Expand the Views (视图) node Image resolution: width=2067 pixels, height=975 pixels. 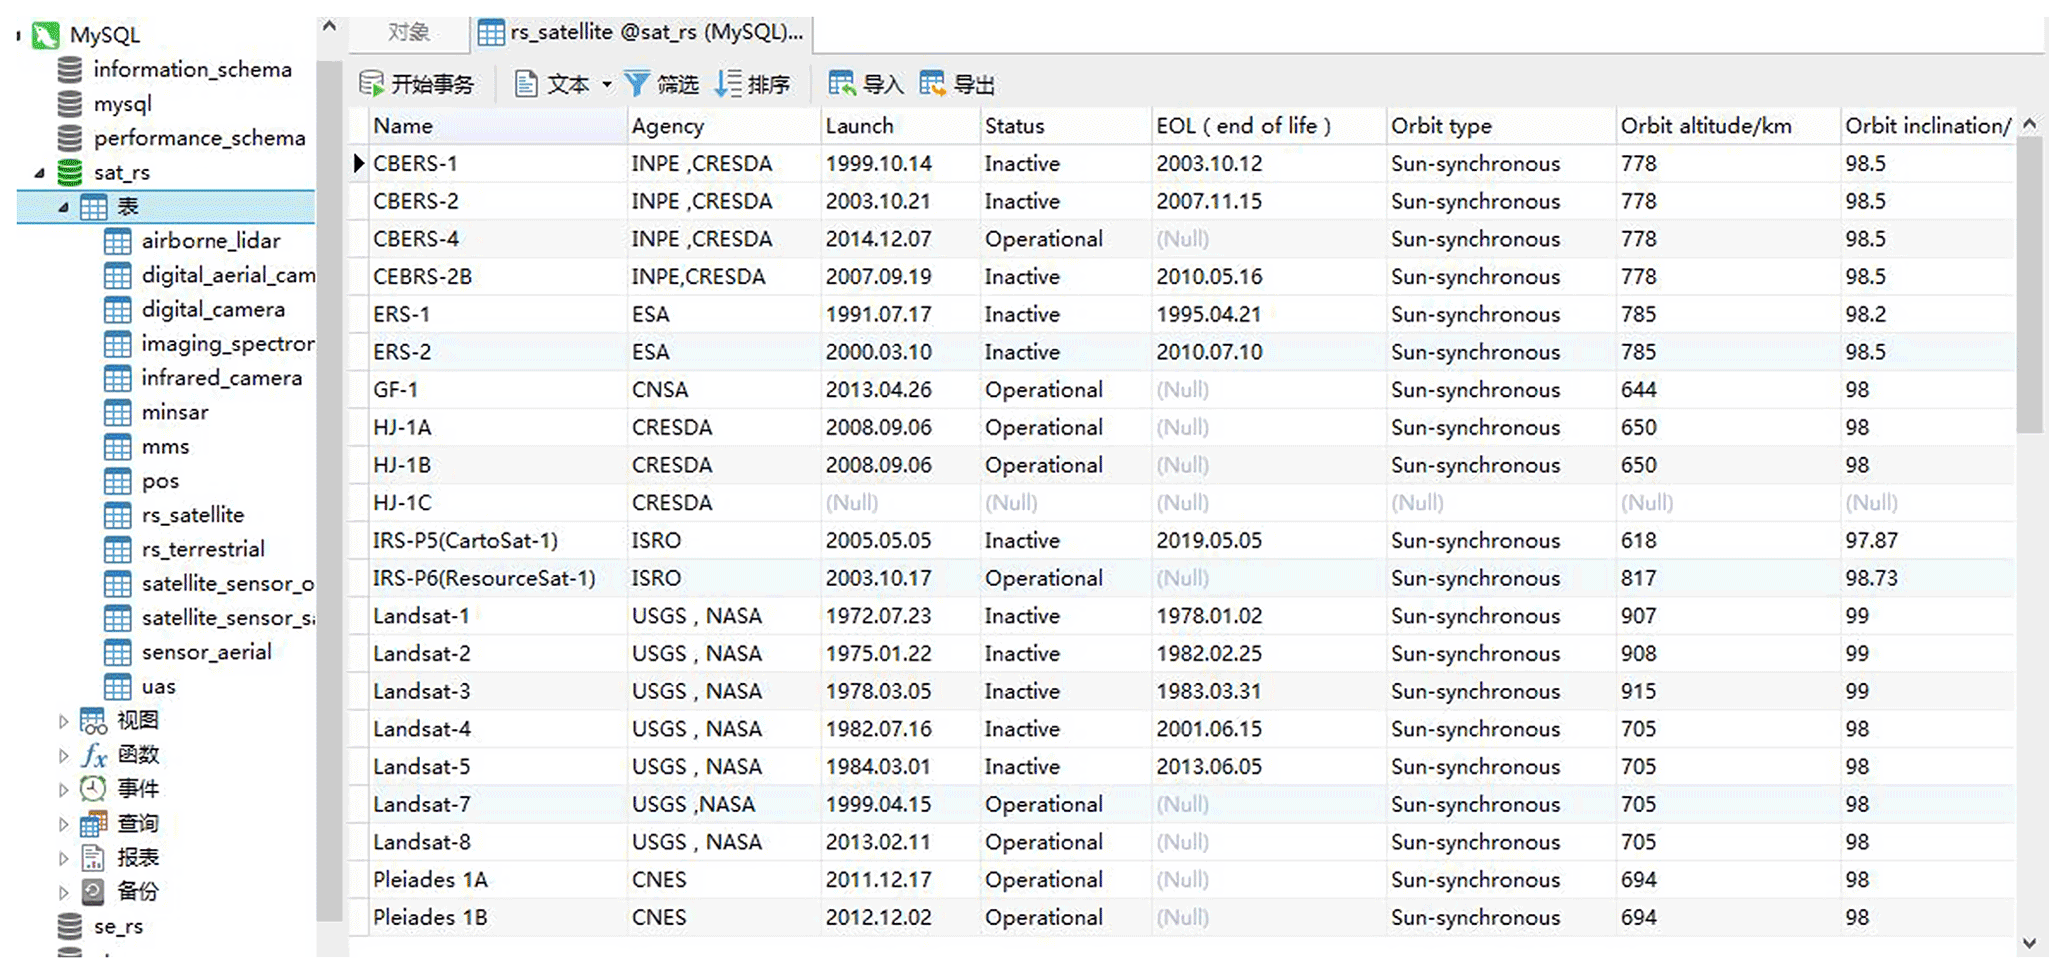(x=63, y=721)
